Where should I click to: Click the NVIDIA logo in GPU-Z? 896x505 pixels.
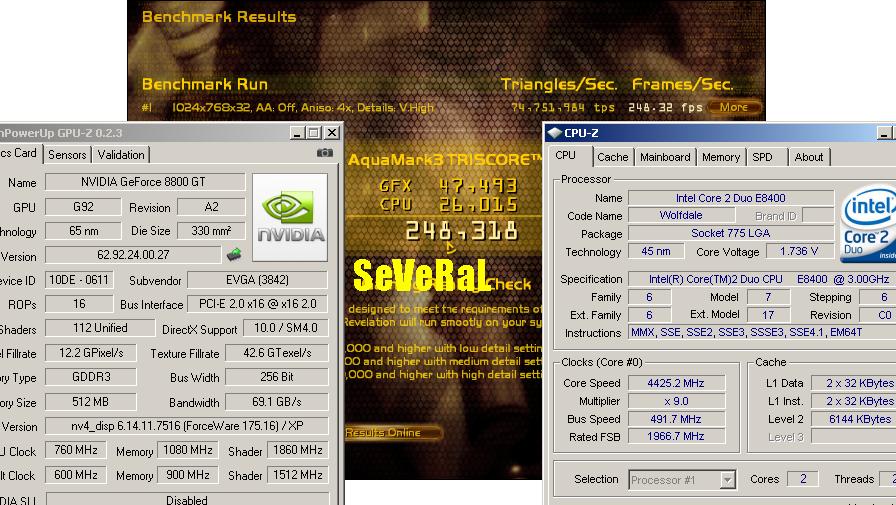(290, 217)
